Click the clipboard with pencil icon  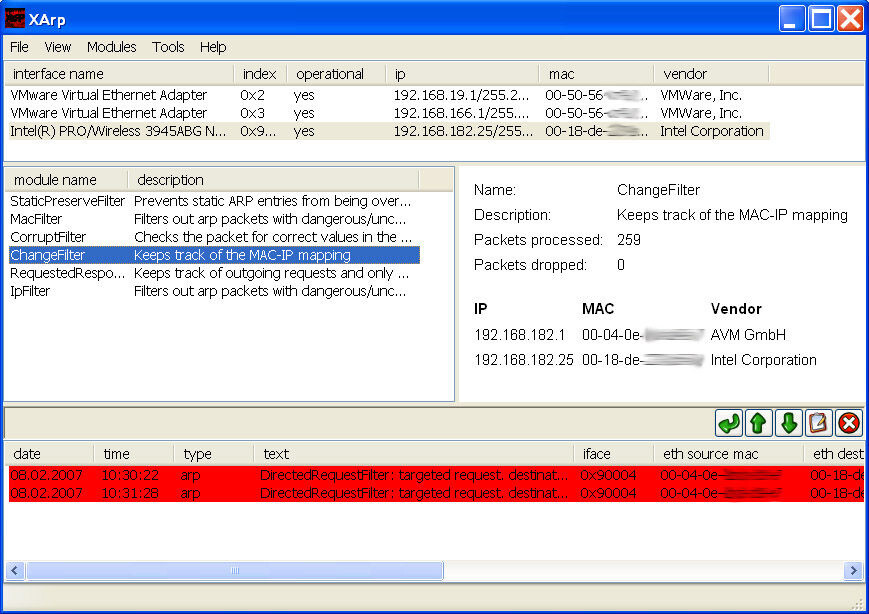click(x=819, y=423)
